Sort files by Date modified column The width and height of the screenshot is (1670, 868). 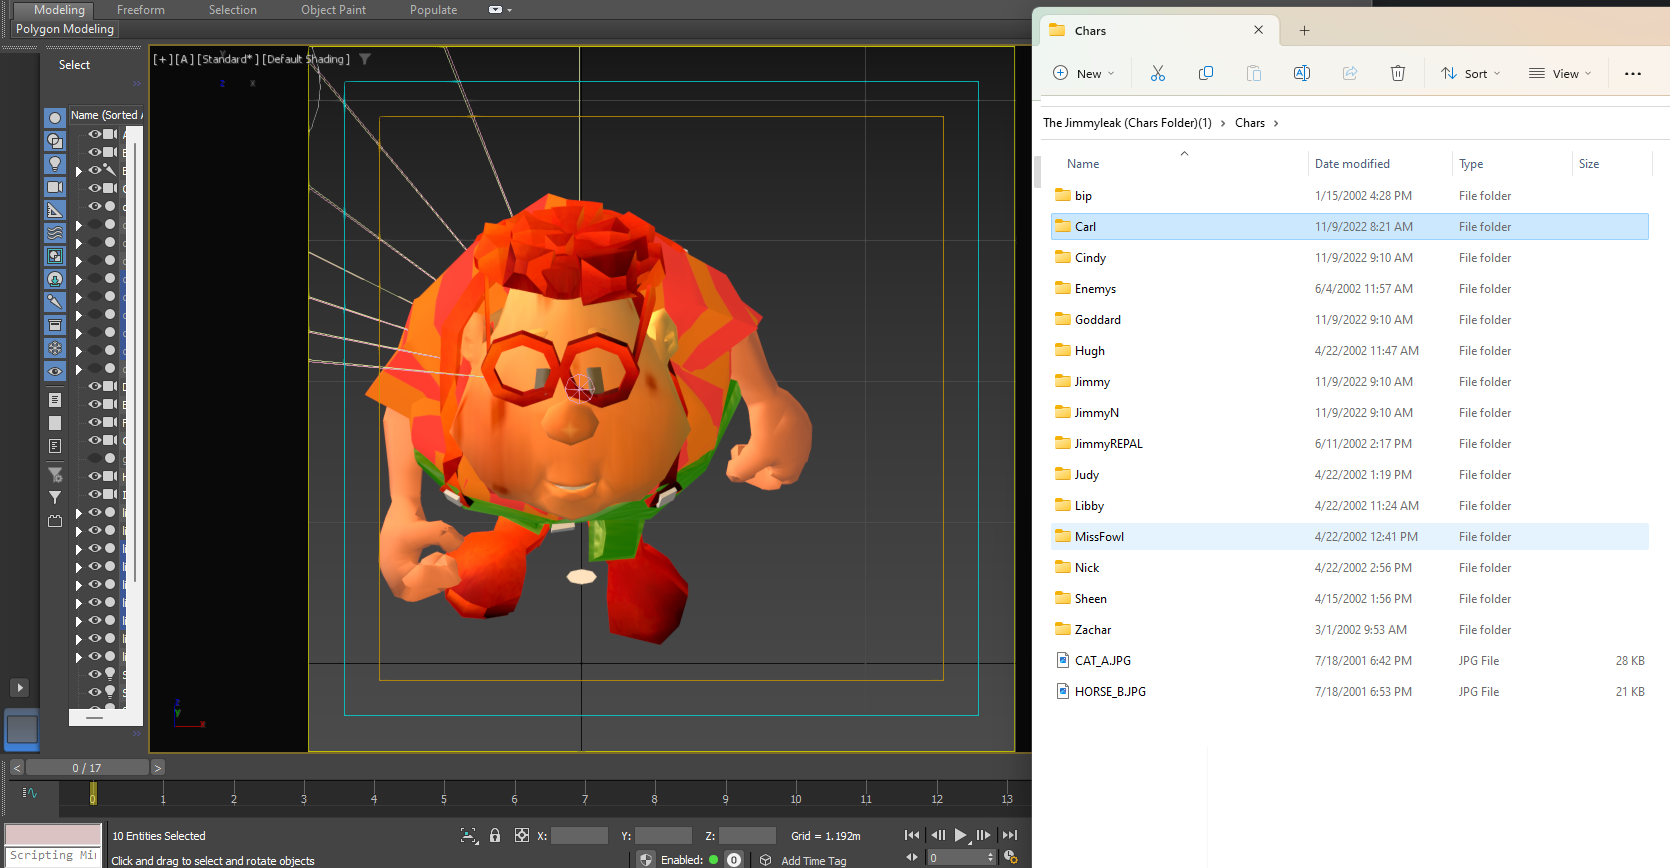(x=1352, y=164)
